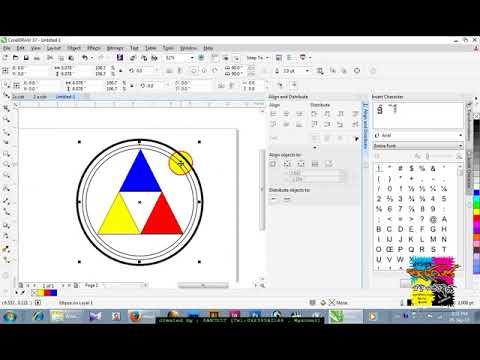
Task: Cut the selection using the toolbar
Action: [50, 58]
